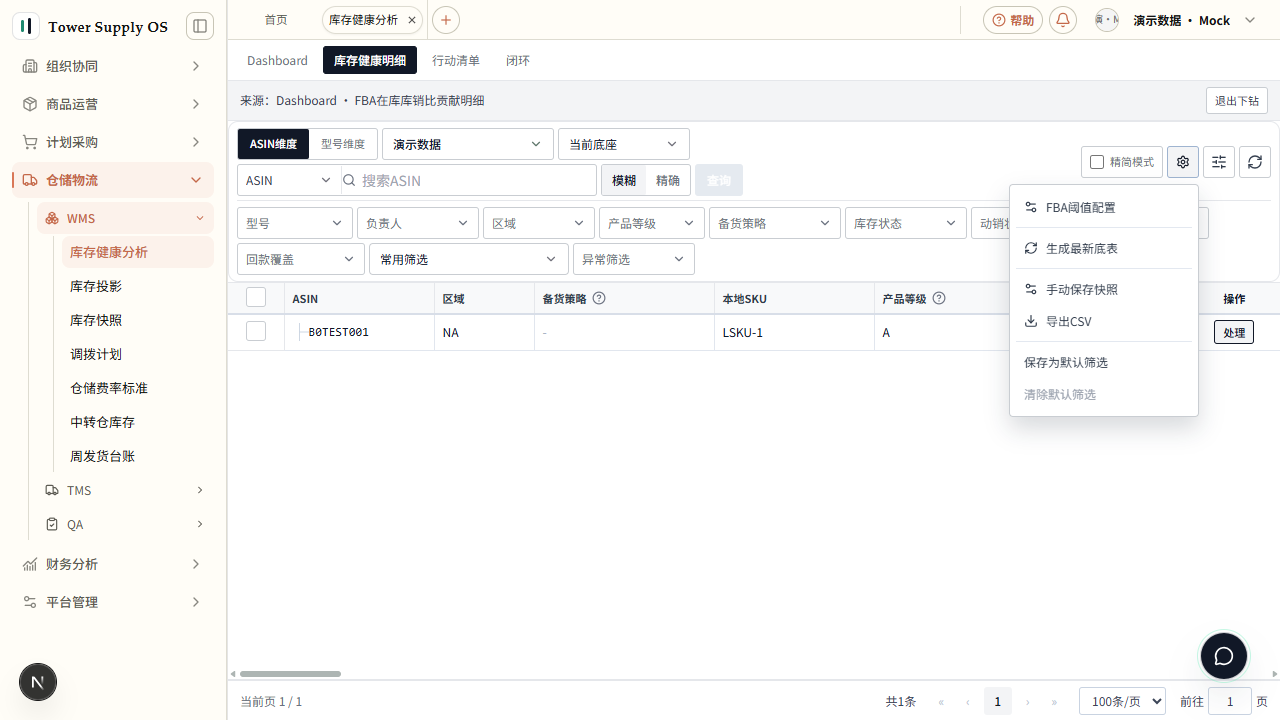
Task: Click the N avatar icon
Action: click(38, 682)
